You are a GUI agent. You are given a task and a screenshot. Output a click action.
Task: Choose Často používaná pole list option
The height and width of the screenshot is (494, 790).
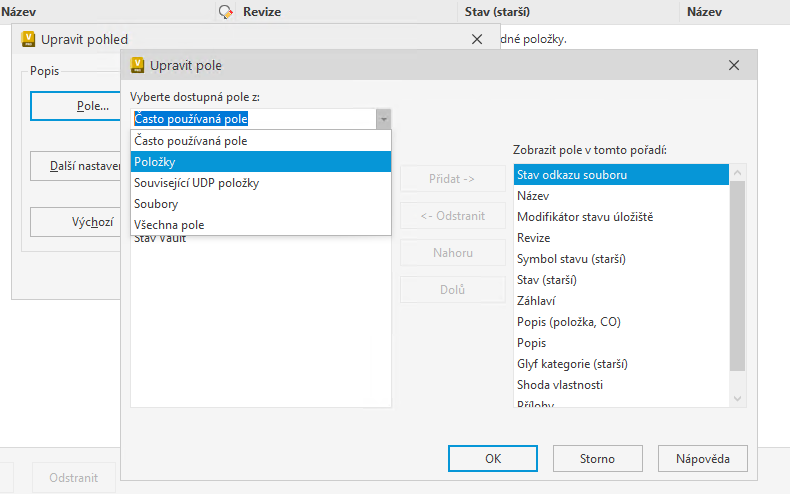(260, 141)
